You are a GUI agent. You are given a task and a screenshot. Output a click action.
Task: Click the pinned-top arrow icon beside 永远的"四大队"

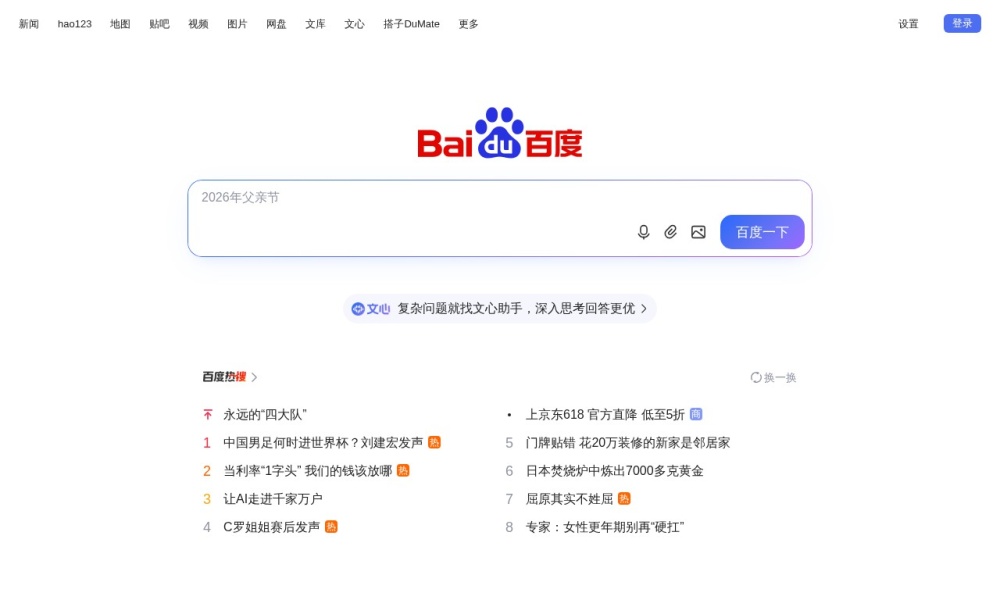pos(208,414)
